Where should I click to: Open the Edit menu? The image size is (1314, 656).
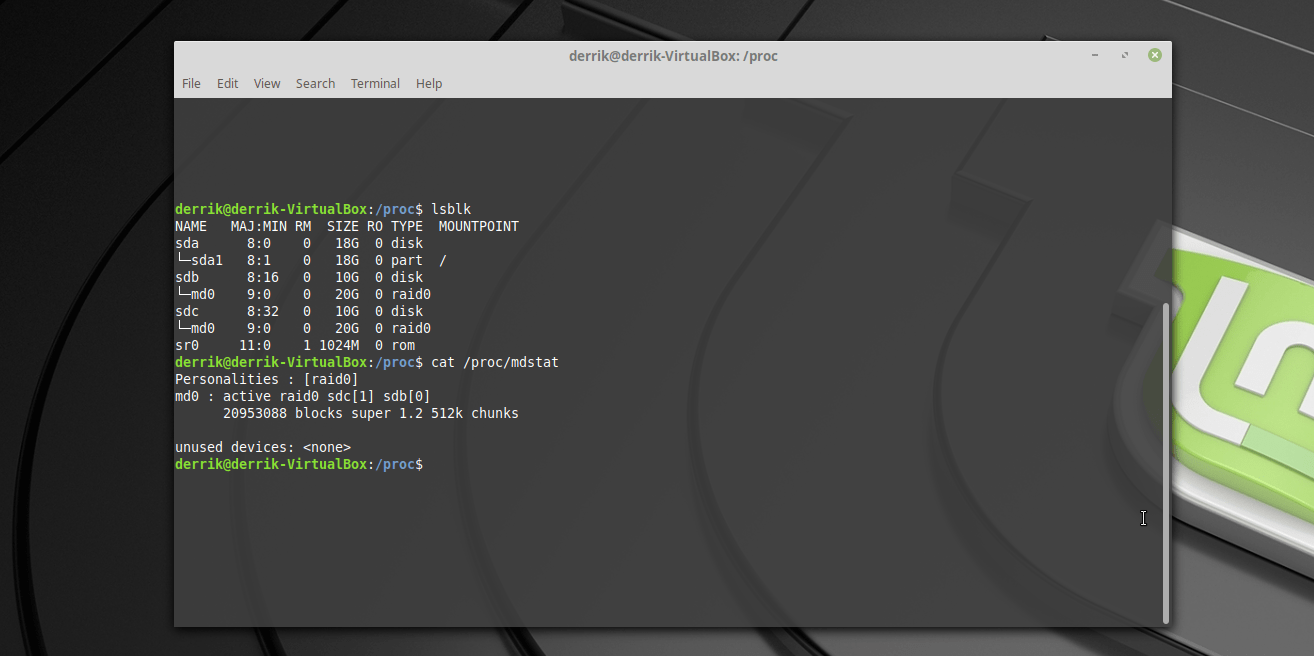click(x=228, y=84)
